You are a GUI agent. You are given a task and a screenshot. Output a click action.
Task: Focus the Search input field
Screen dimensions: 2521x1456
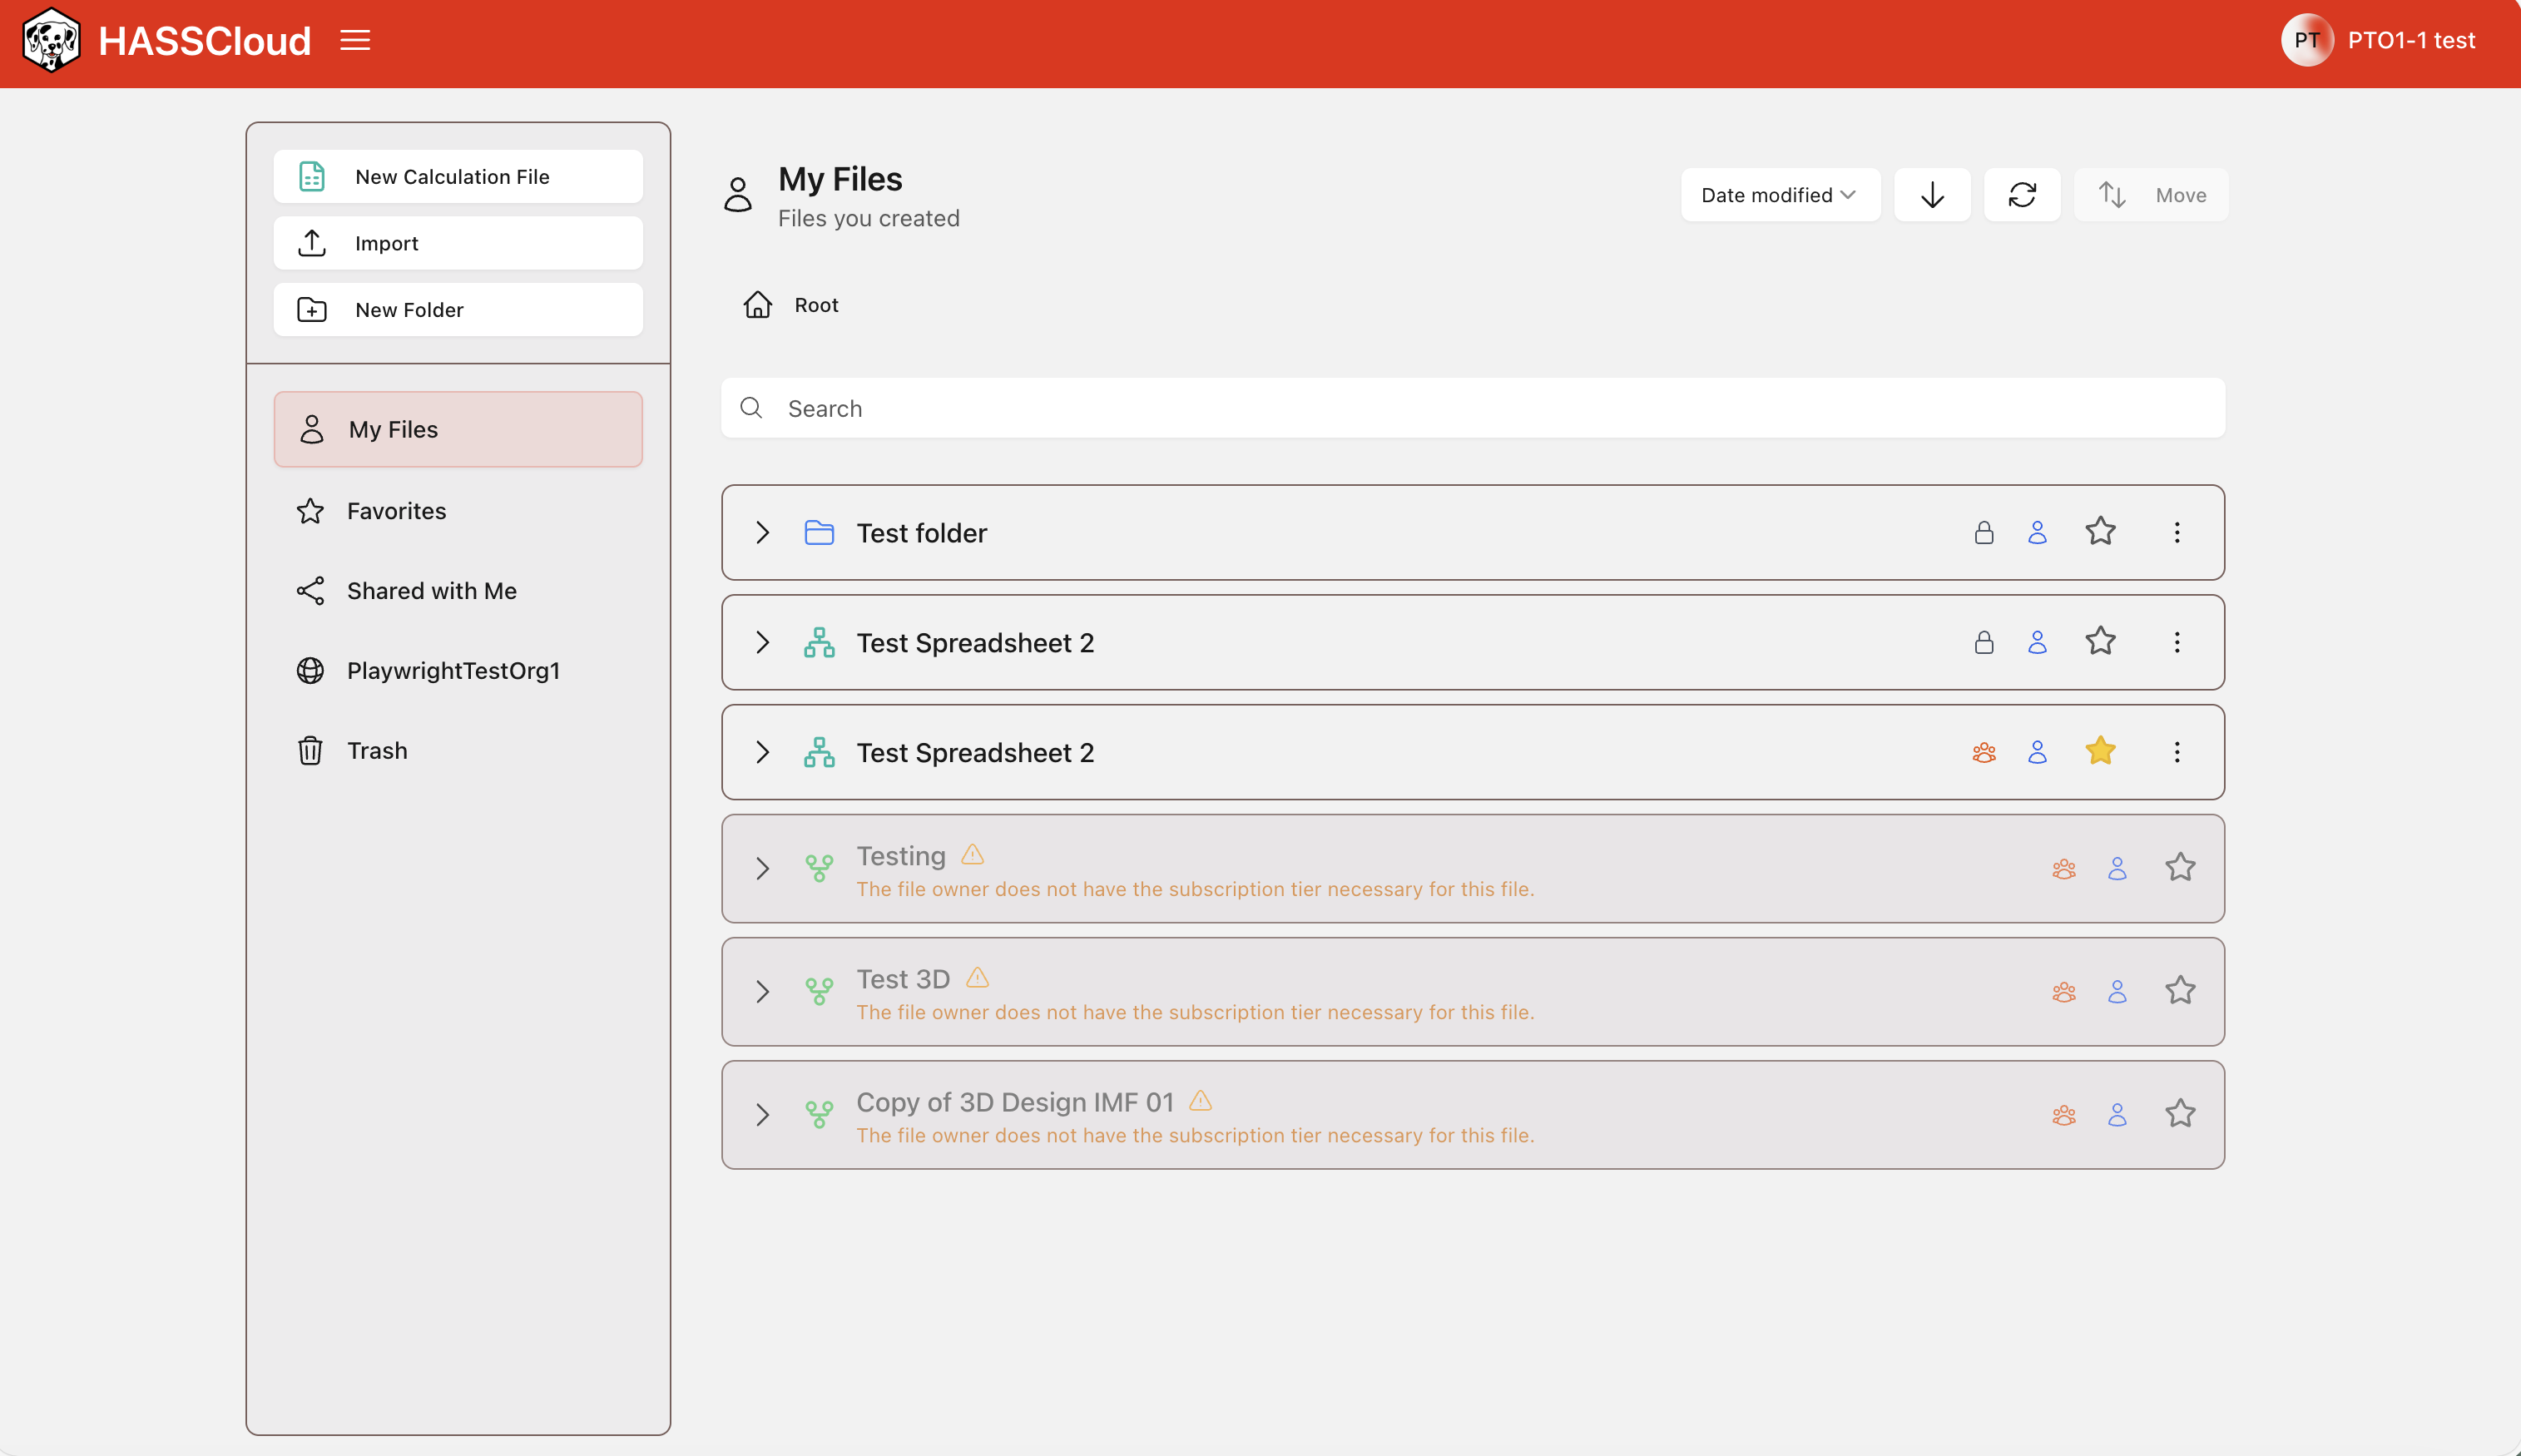click(x=1472, y=408)
